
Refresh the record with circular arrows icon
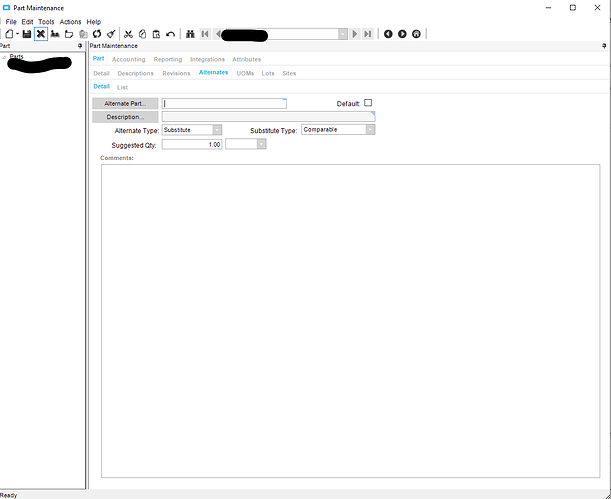97,34
